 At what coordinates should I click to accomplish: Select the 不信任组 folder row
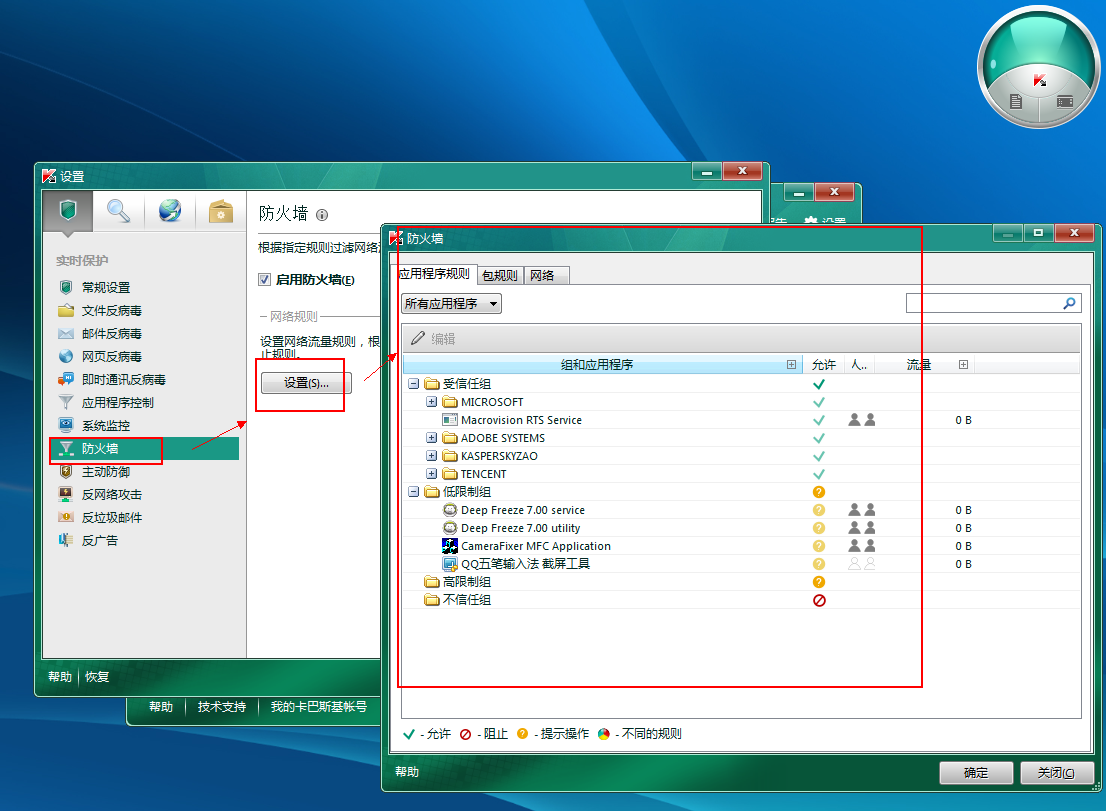[x=741, y=600]
